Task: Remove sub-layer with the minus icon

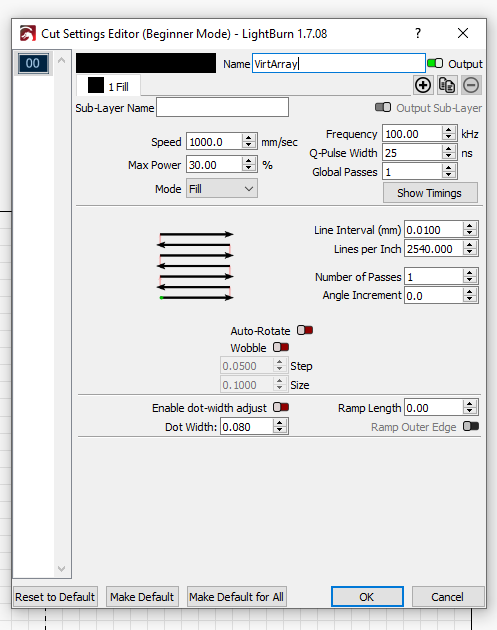Action: pos(471,85)
